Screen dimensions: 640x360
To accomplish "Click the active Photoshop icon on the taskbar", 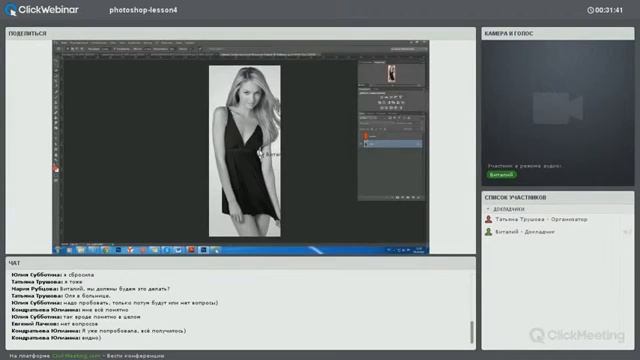I will click(203, 250).
